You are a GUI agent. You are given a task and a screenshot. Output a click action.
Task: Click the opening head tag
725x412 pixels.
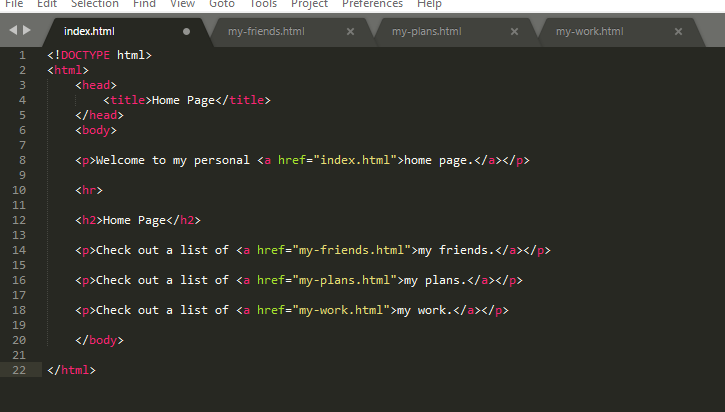click(96, 86)
